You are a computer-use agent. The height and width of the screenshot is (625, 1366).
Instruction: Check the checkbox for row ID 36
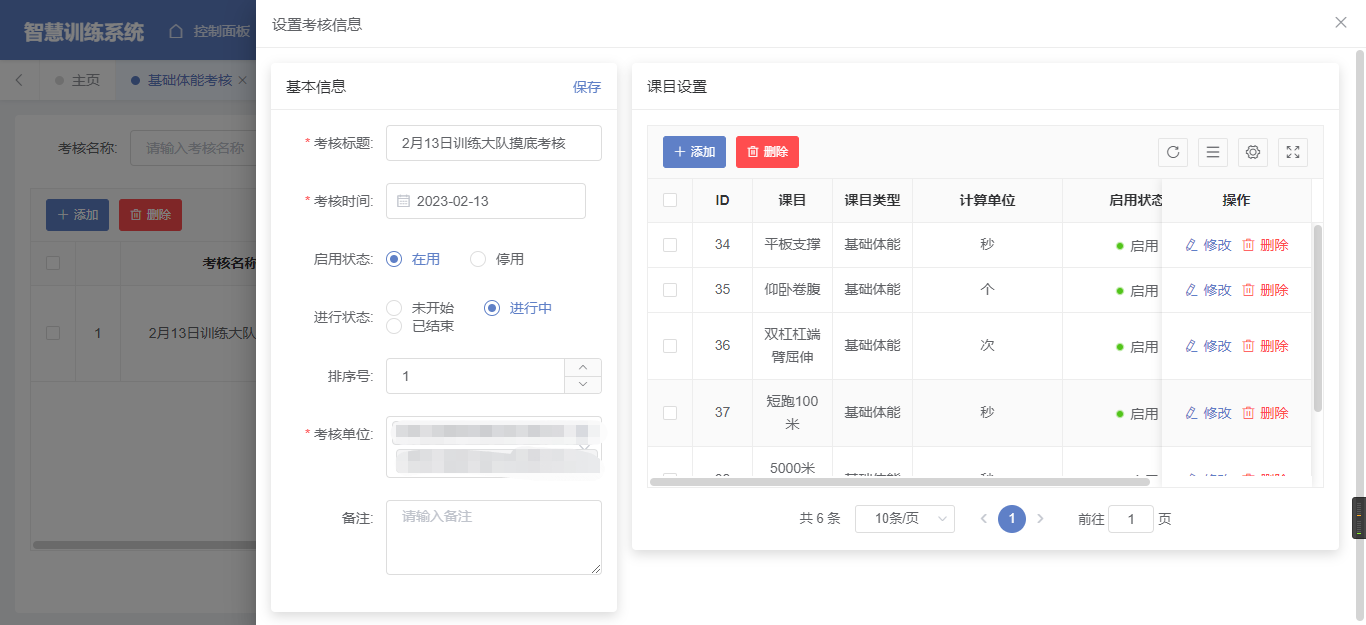coord(670,346)
